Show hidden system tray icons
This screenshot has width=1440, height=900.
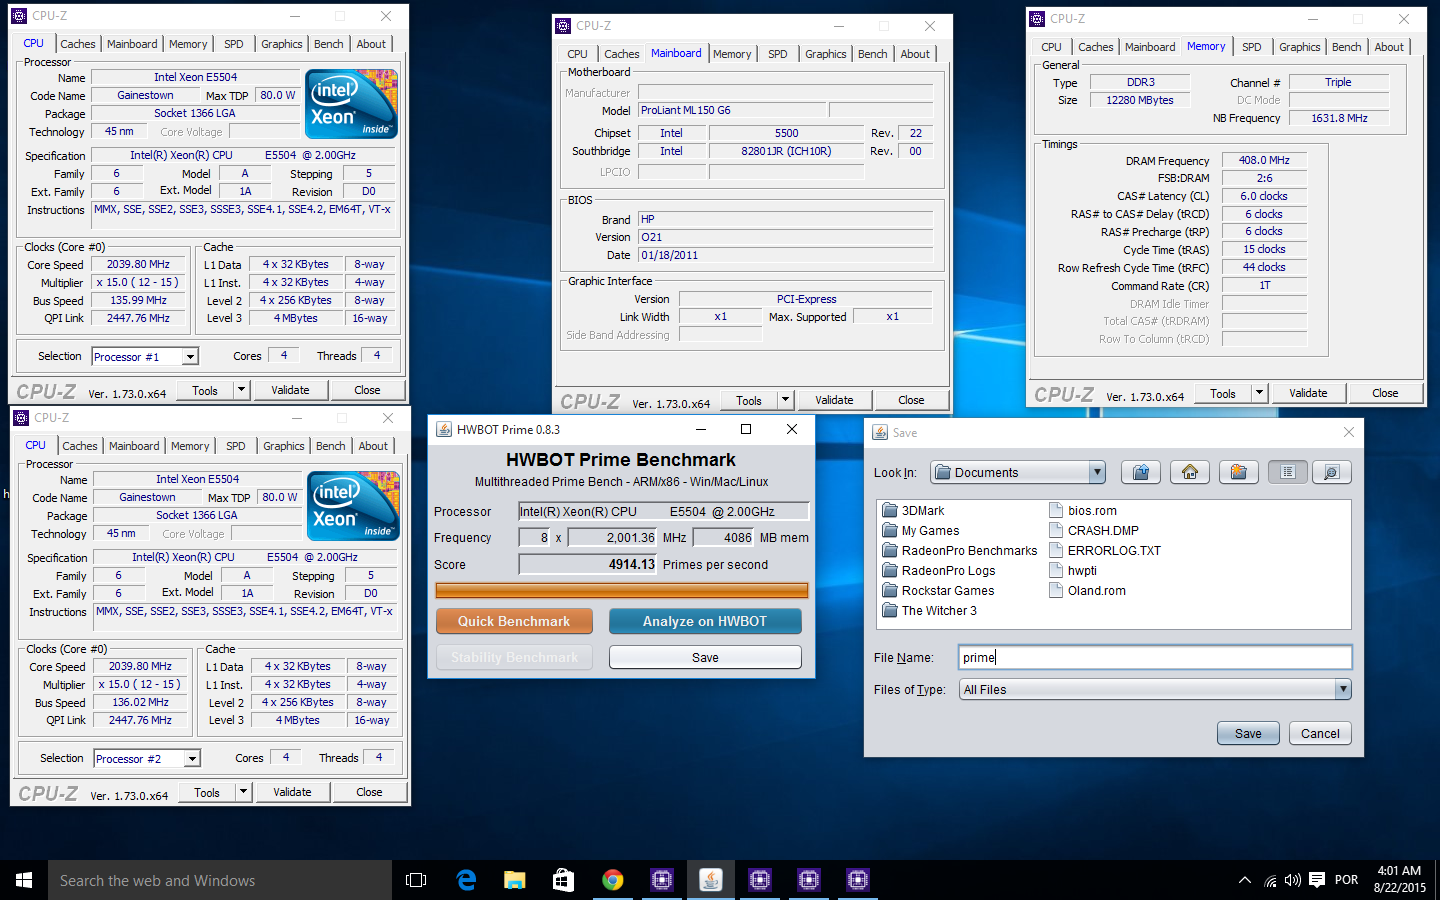(x=1245, y=880)
